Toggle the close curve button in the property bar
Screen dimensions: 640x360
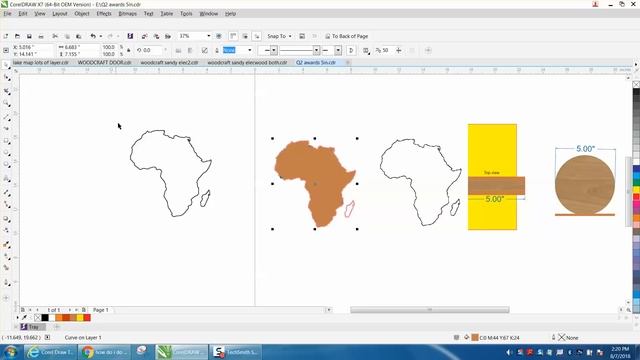351,50
